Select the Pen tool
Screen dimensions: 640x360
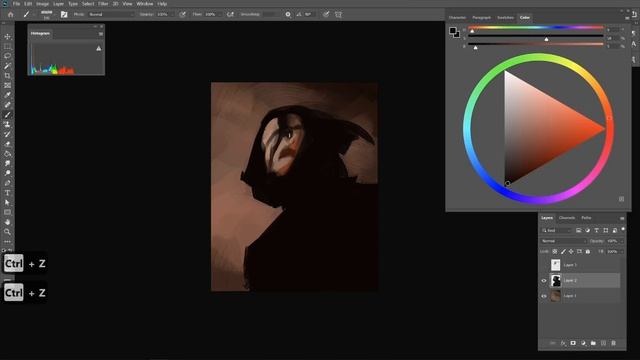[x=7, y=183]
